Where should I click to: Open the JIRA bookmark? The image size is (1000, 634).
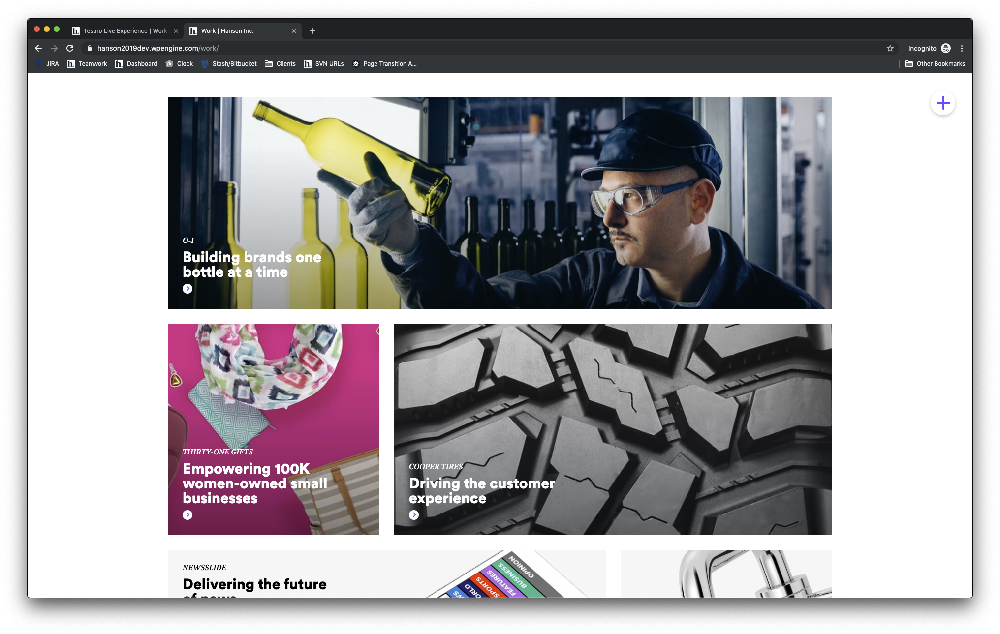pos(48,64)
